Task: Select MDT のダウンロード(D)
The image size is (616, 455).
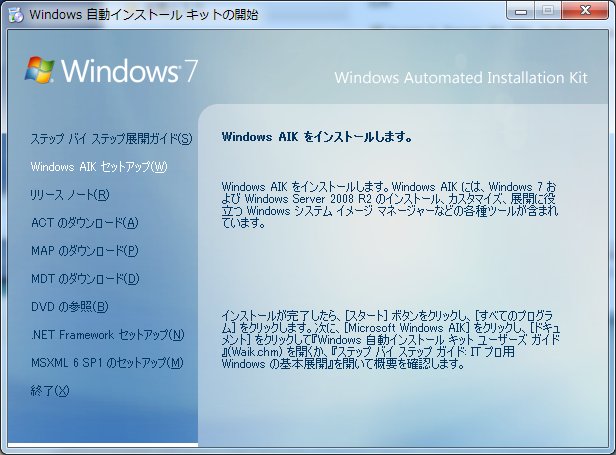Action: [x=85, y=279]
